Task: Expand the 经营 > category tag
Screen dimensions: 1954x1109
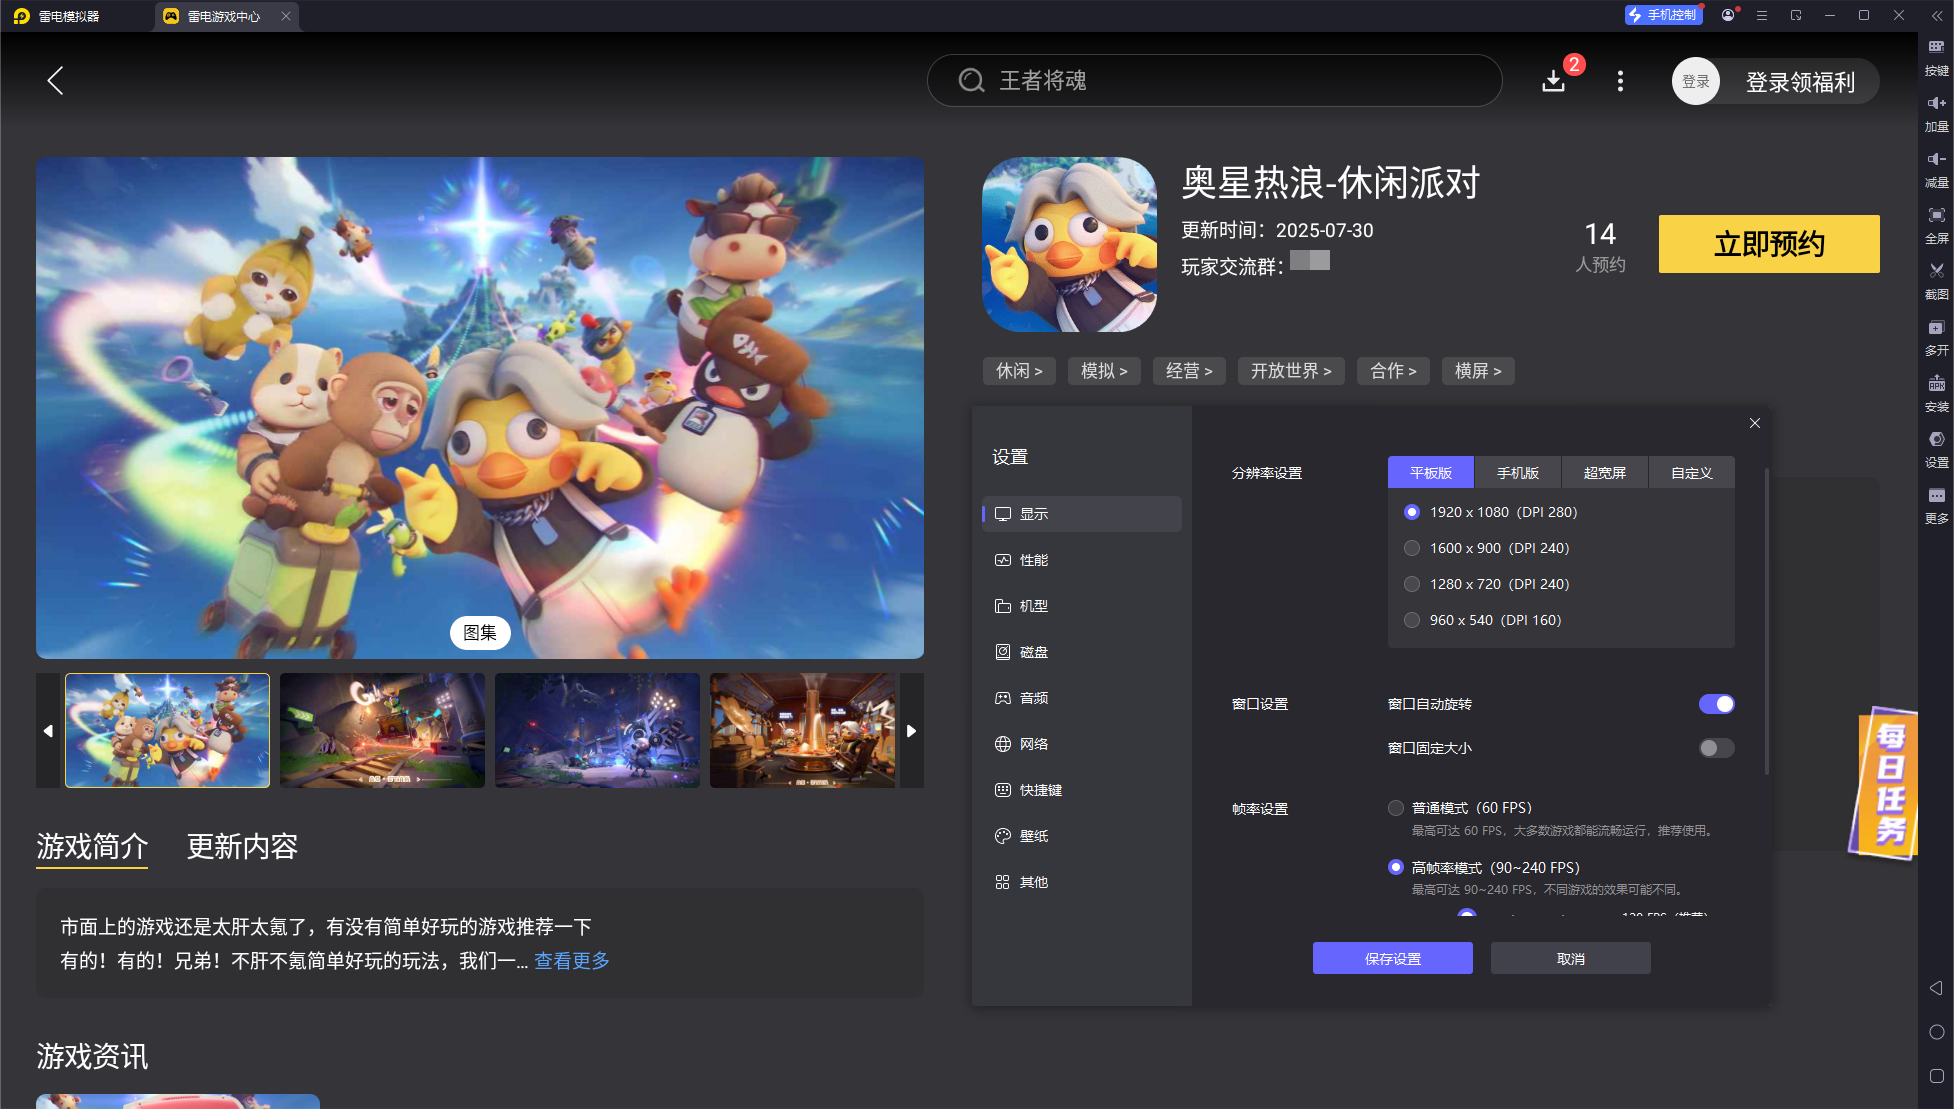Action: [x=1189, y=371]
